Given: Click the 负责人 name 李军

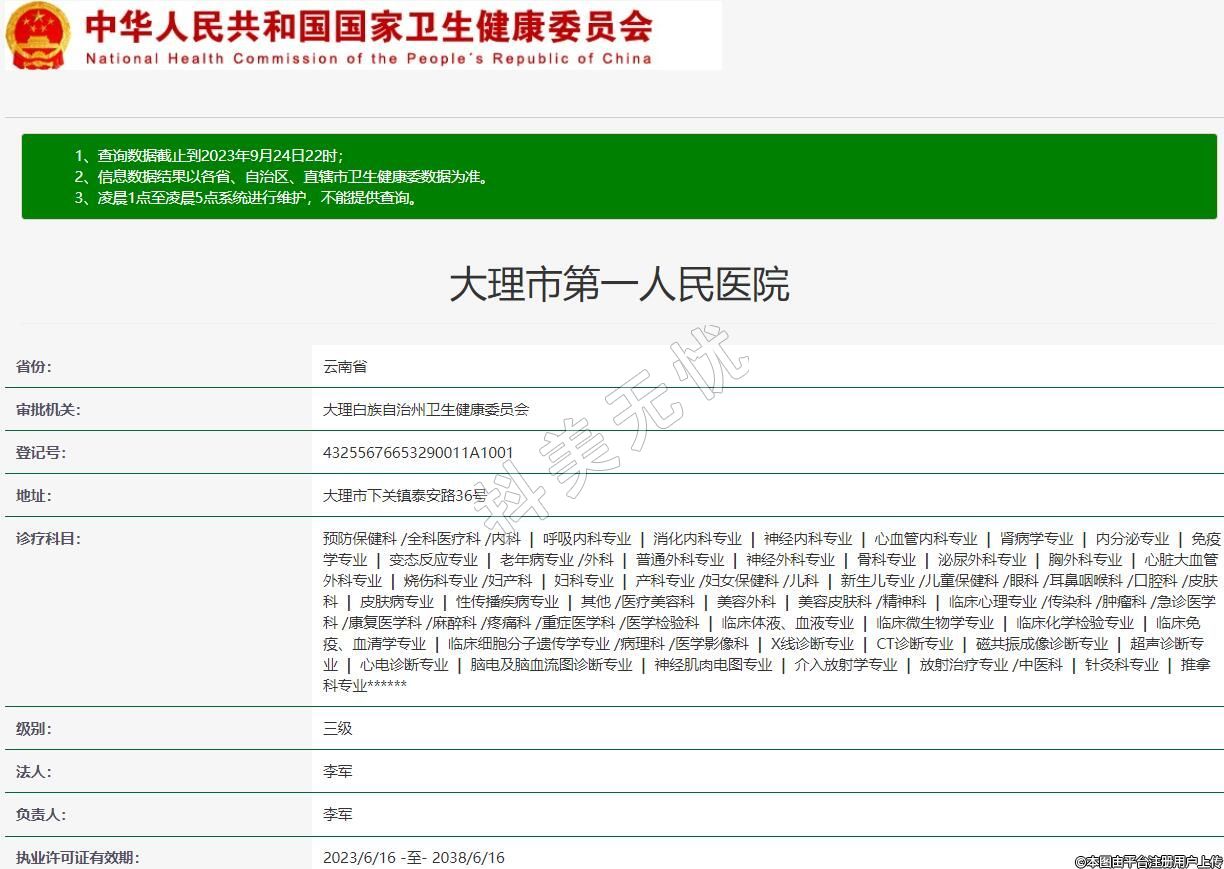Looking at the screenshot, I should point(338,815).
